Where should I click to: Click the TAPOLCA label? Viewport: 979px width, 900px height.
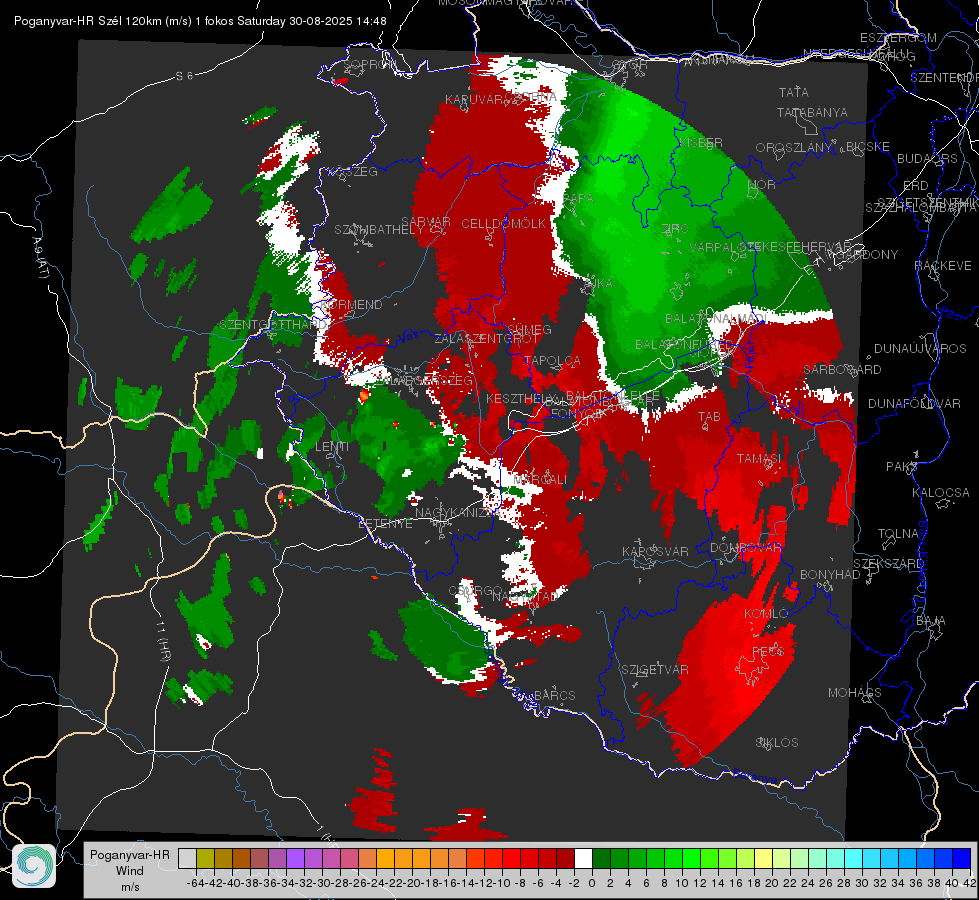click(x=553, y=361)
